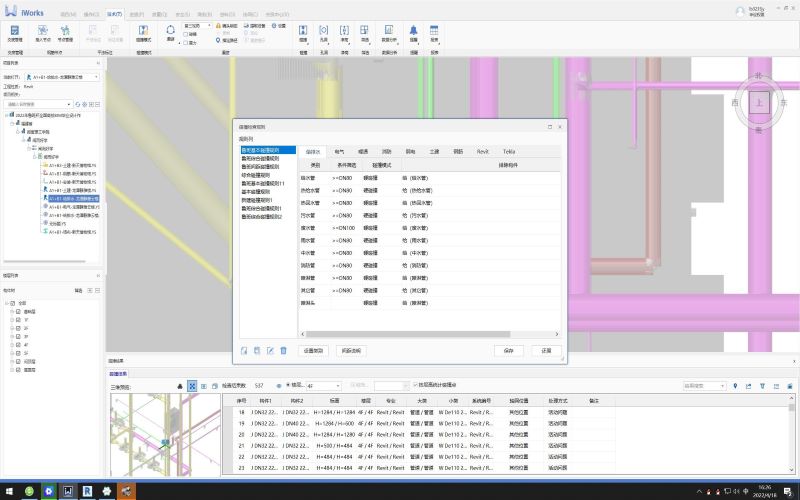Open the data analysis chart icon
Viewport: 800px width, 500px height.
[389, 31]
